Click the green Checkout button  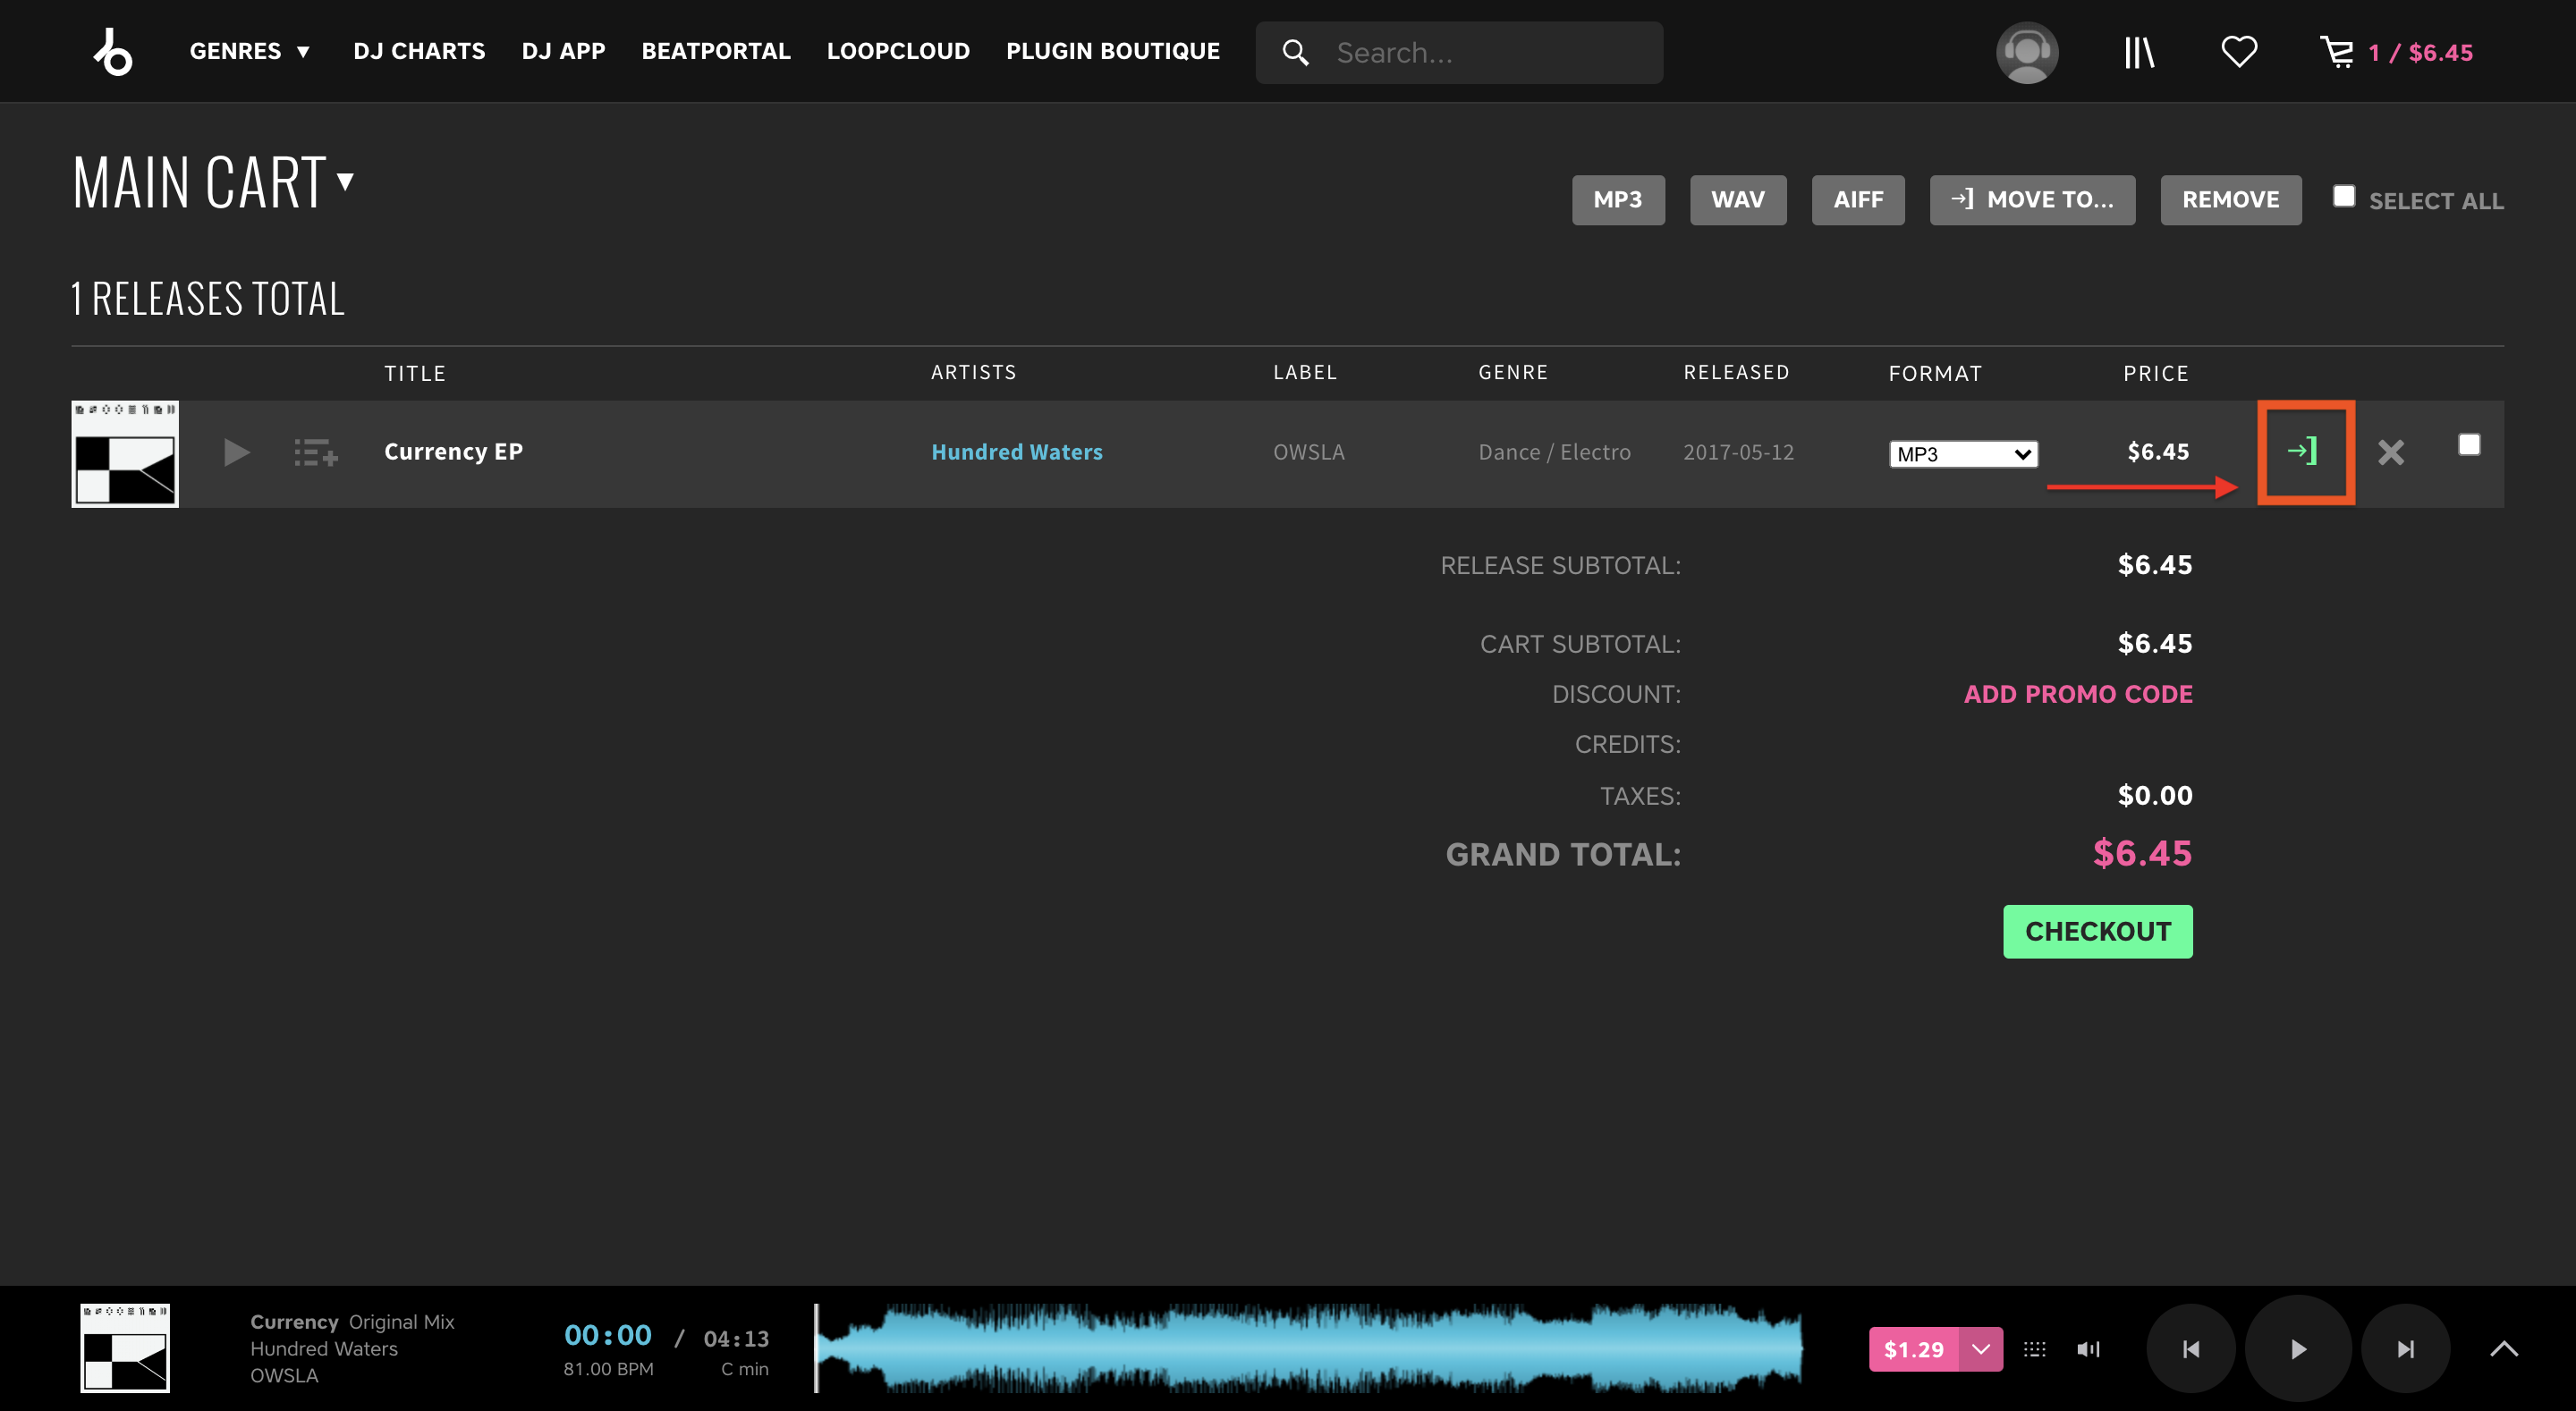pyautogui.click(x=2097, y=931)
